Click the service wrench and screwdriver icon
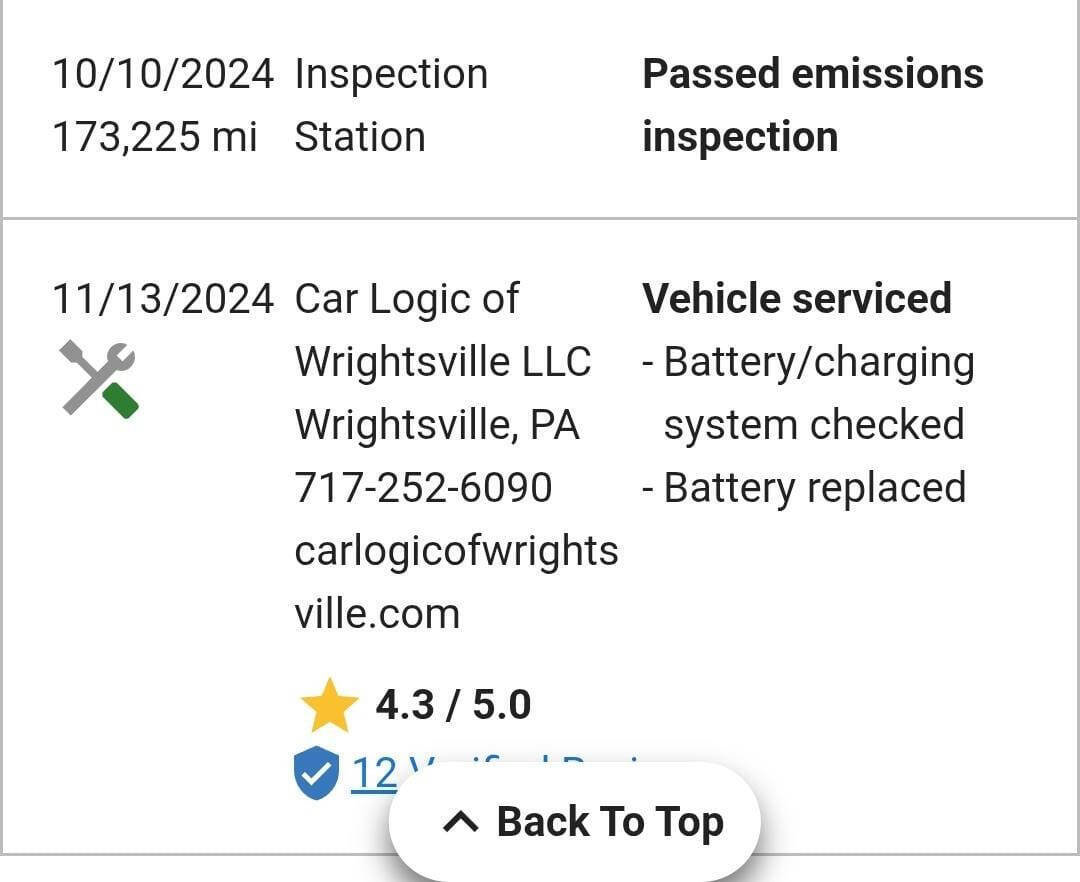This screenshot has width=1080, height=882. (99, 378)
